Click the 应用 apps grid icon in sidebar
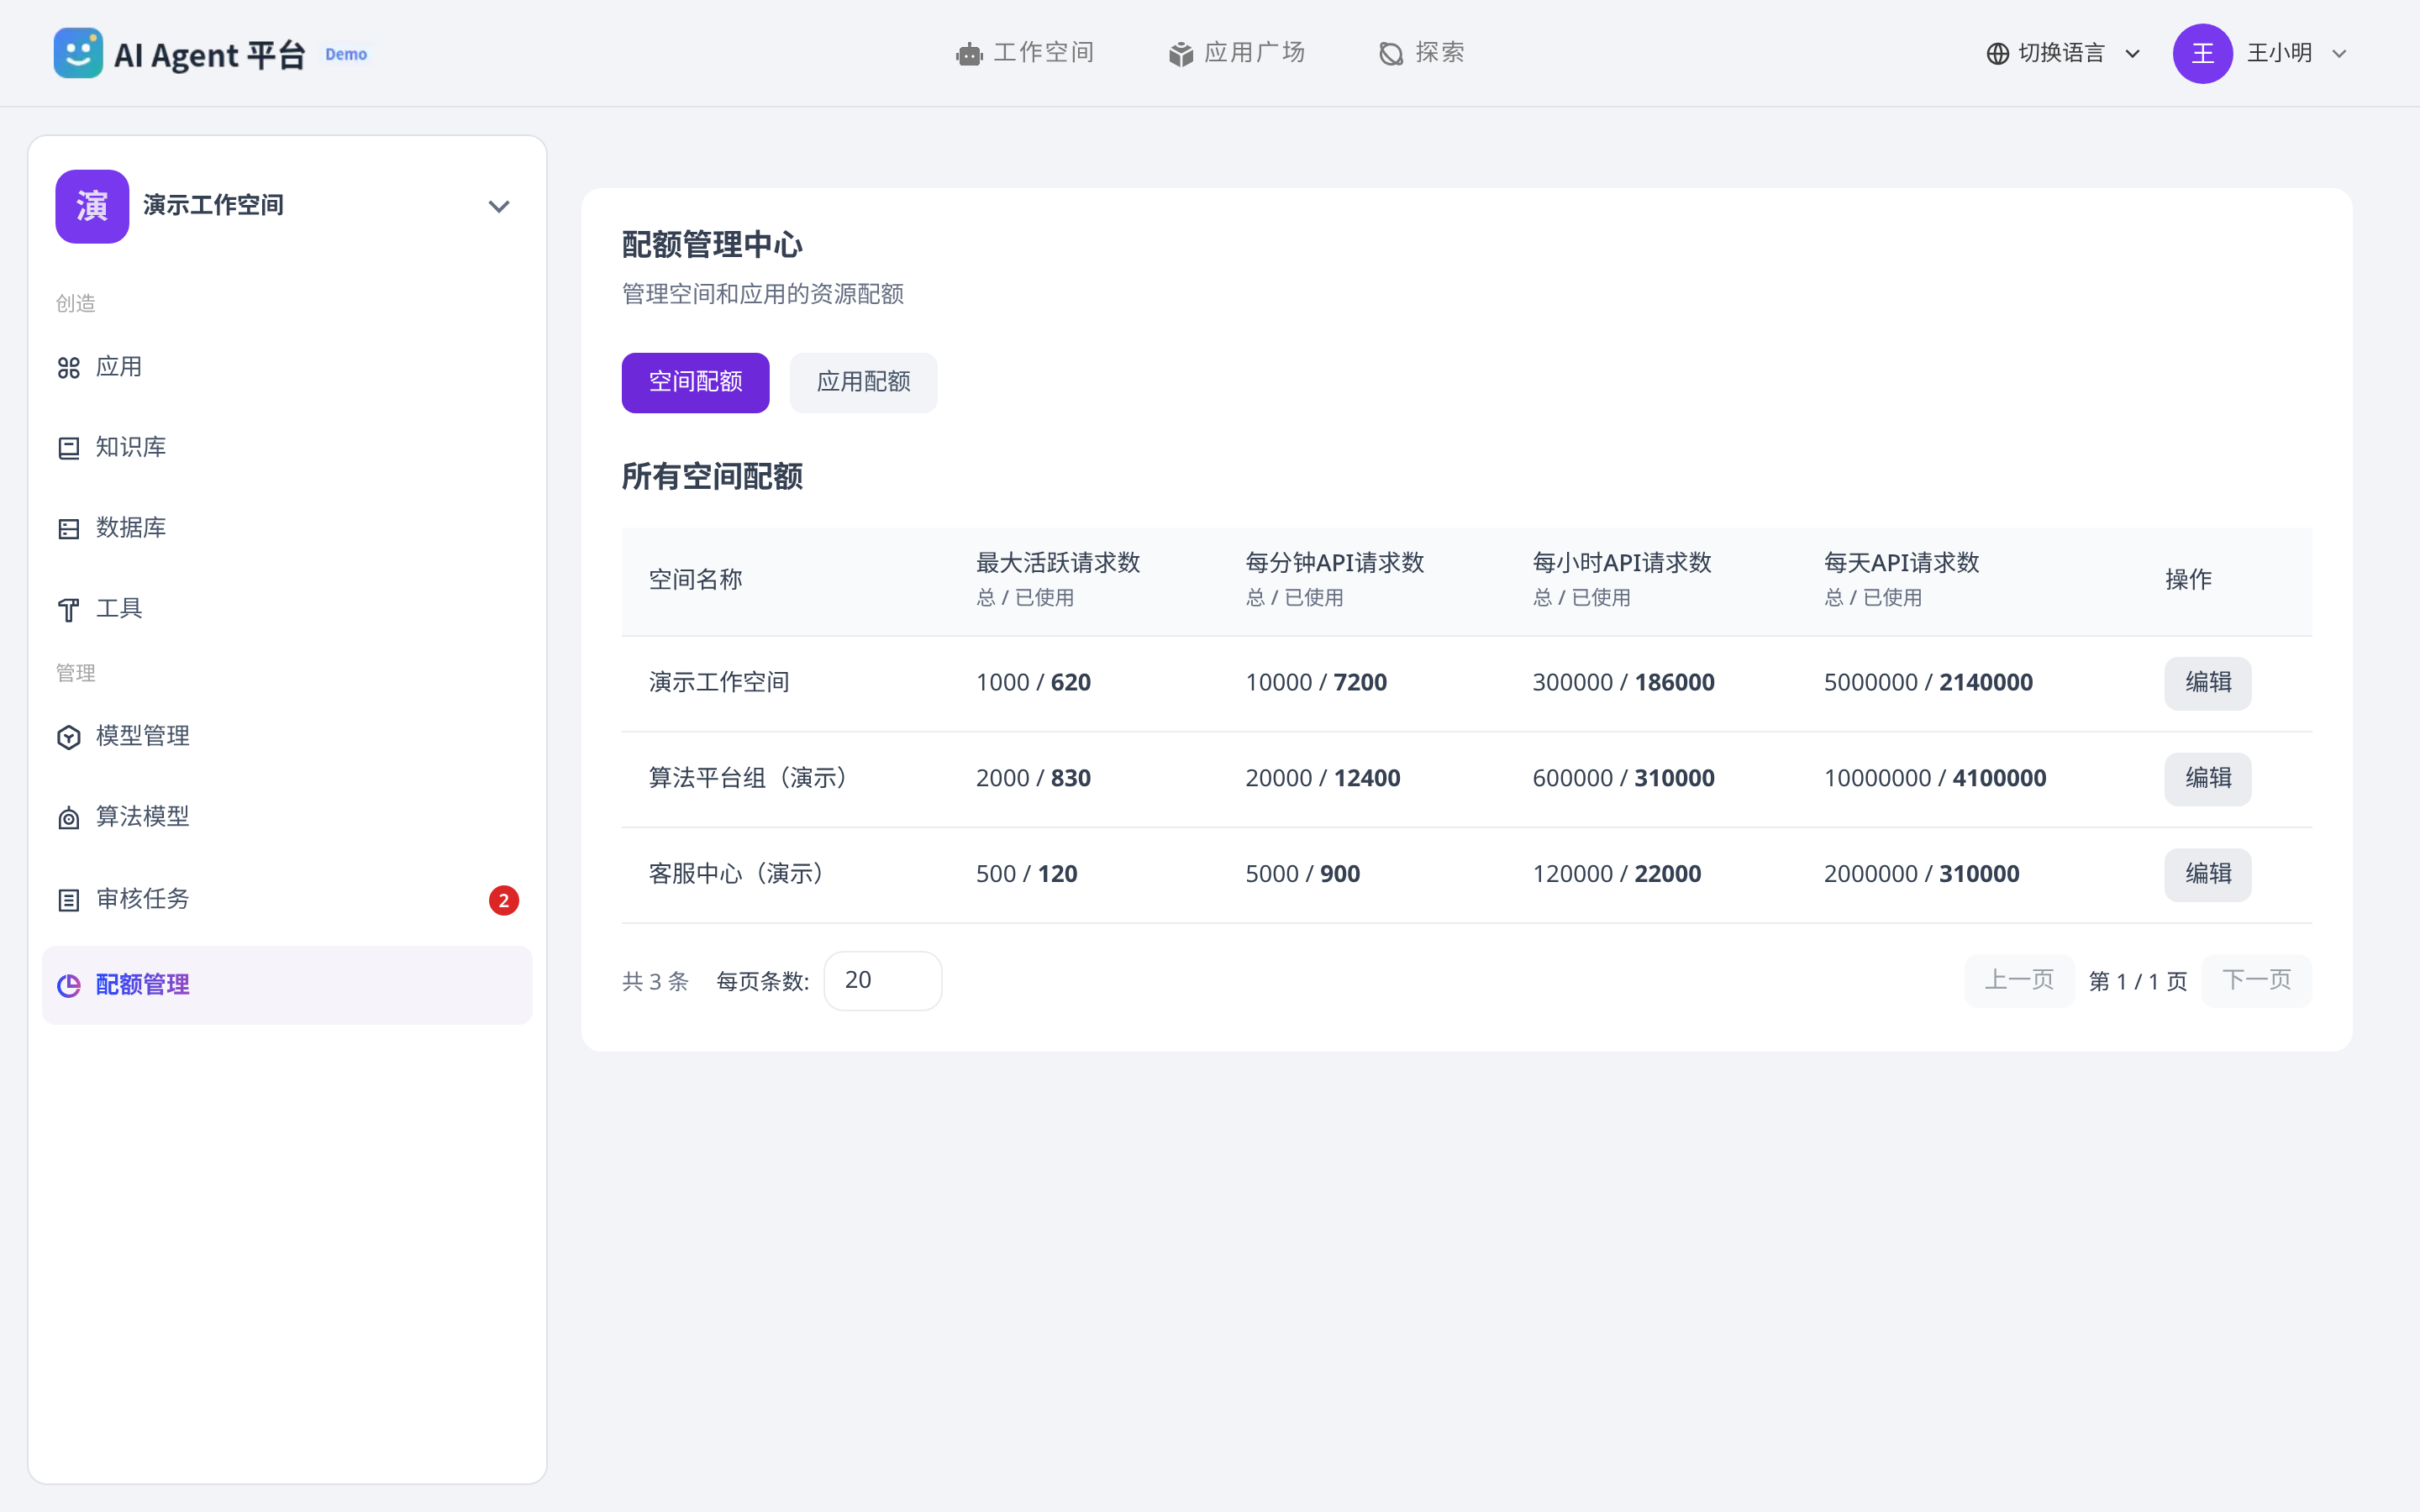 pos(69,368)
